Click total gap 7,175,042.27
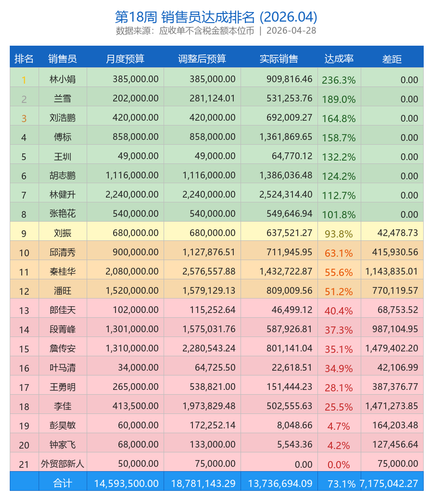The height and width of the screenshot is (500, 433). click(389, 484)
